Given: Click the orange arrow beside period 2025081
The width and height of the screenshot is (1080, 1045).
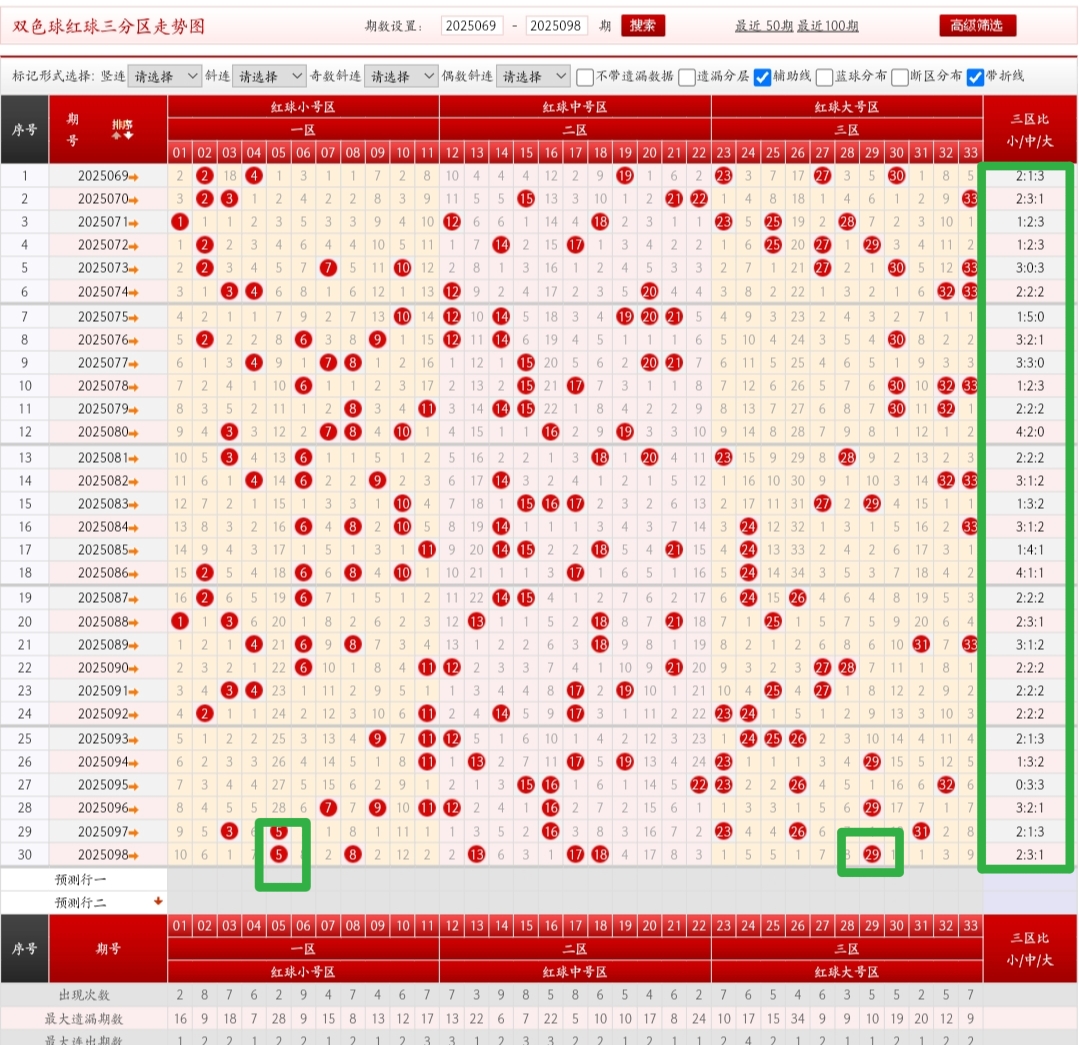Looking at the screenshot, I should 134,459.
